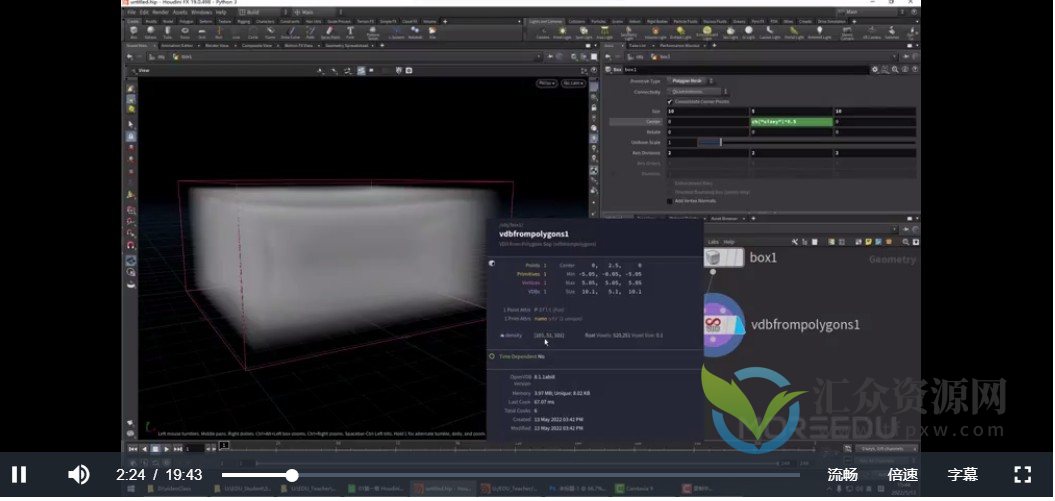
Task: Click the 字幕 subtitles button
Action: 962,474
